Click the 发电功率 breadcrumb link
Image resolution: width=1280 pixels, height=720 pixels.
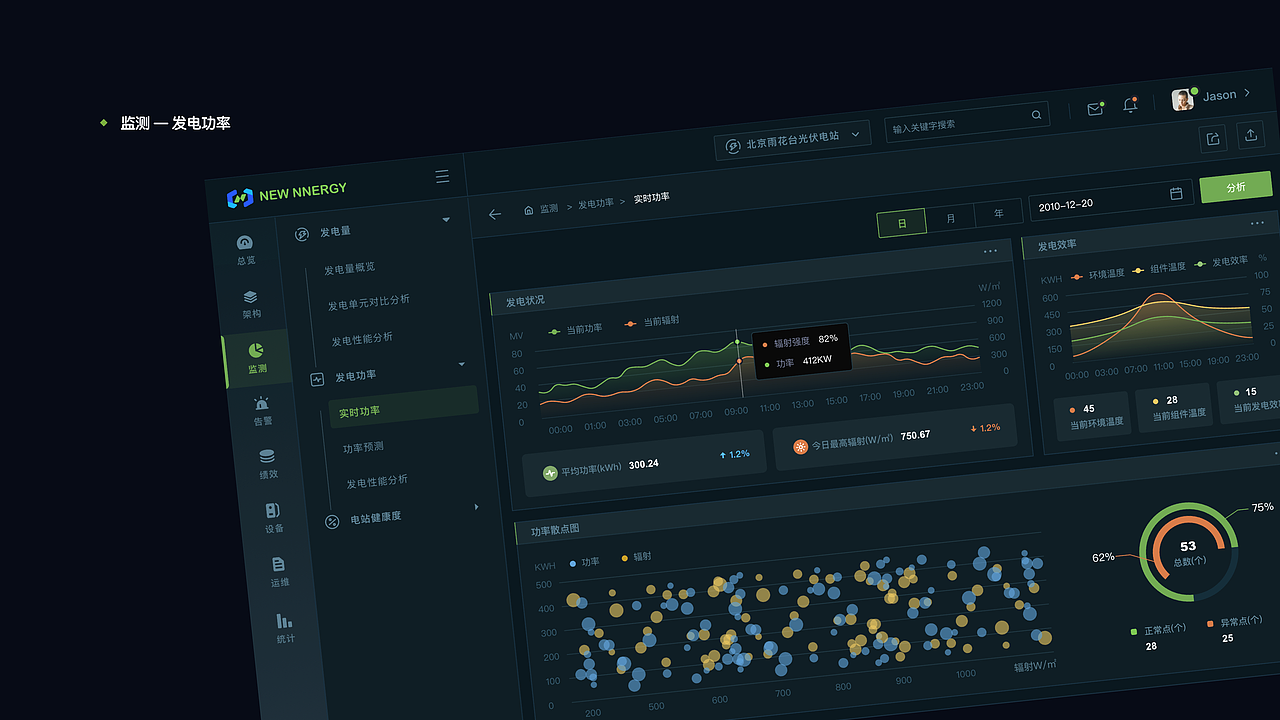[x=596, y=203]
